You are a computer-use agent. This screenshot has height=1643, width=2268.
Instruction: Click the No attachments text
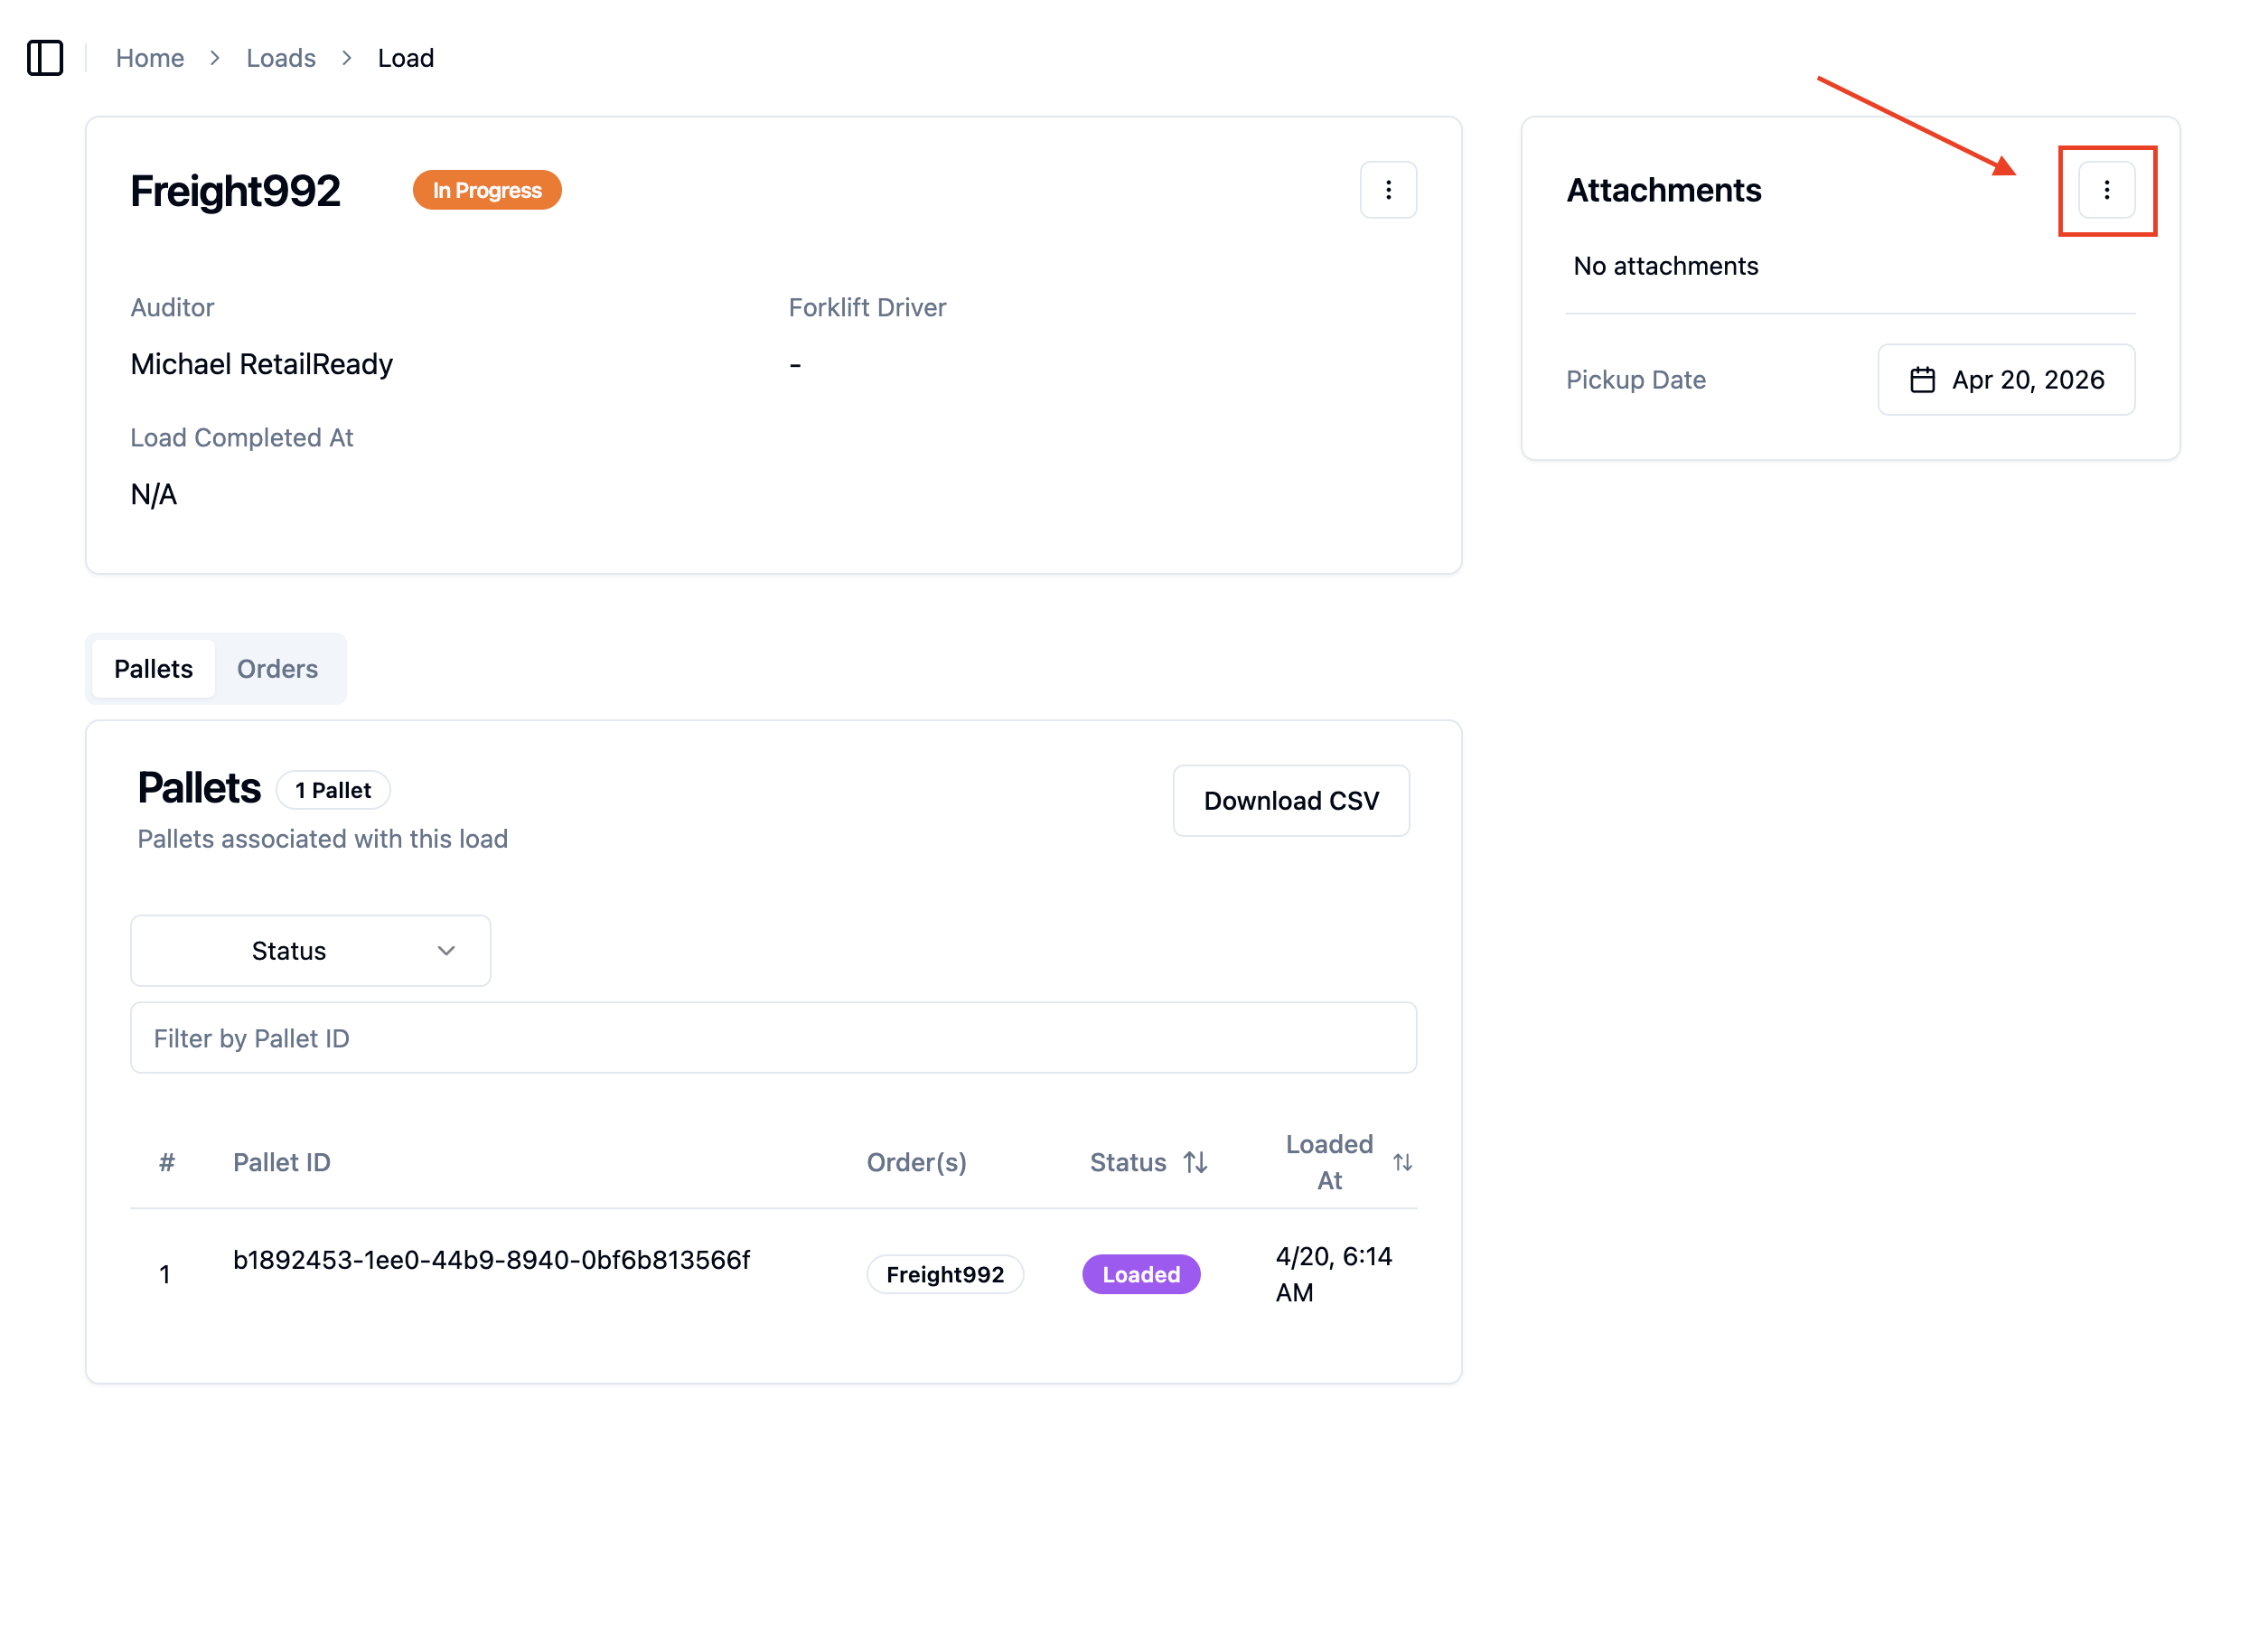[x=1665, y=266]
